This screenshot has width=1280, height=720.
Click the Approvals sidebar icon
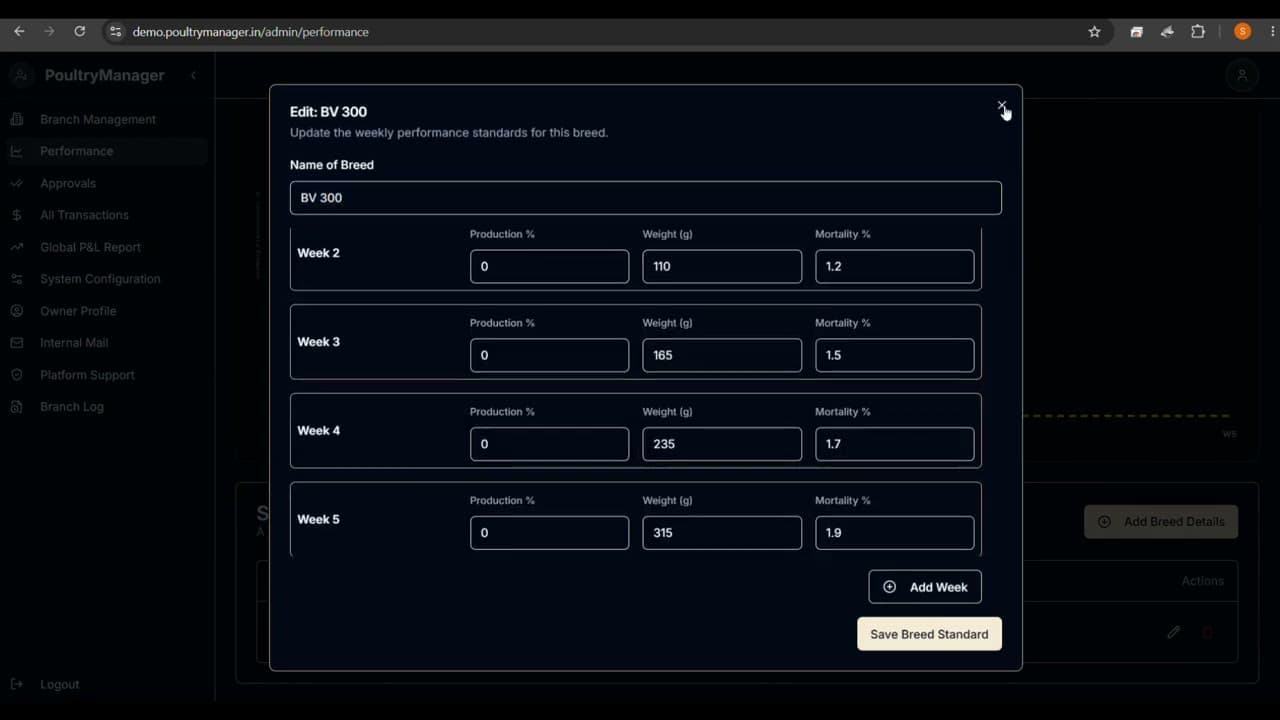coord(17,183)
